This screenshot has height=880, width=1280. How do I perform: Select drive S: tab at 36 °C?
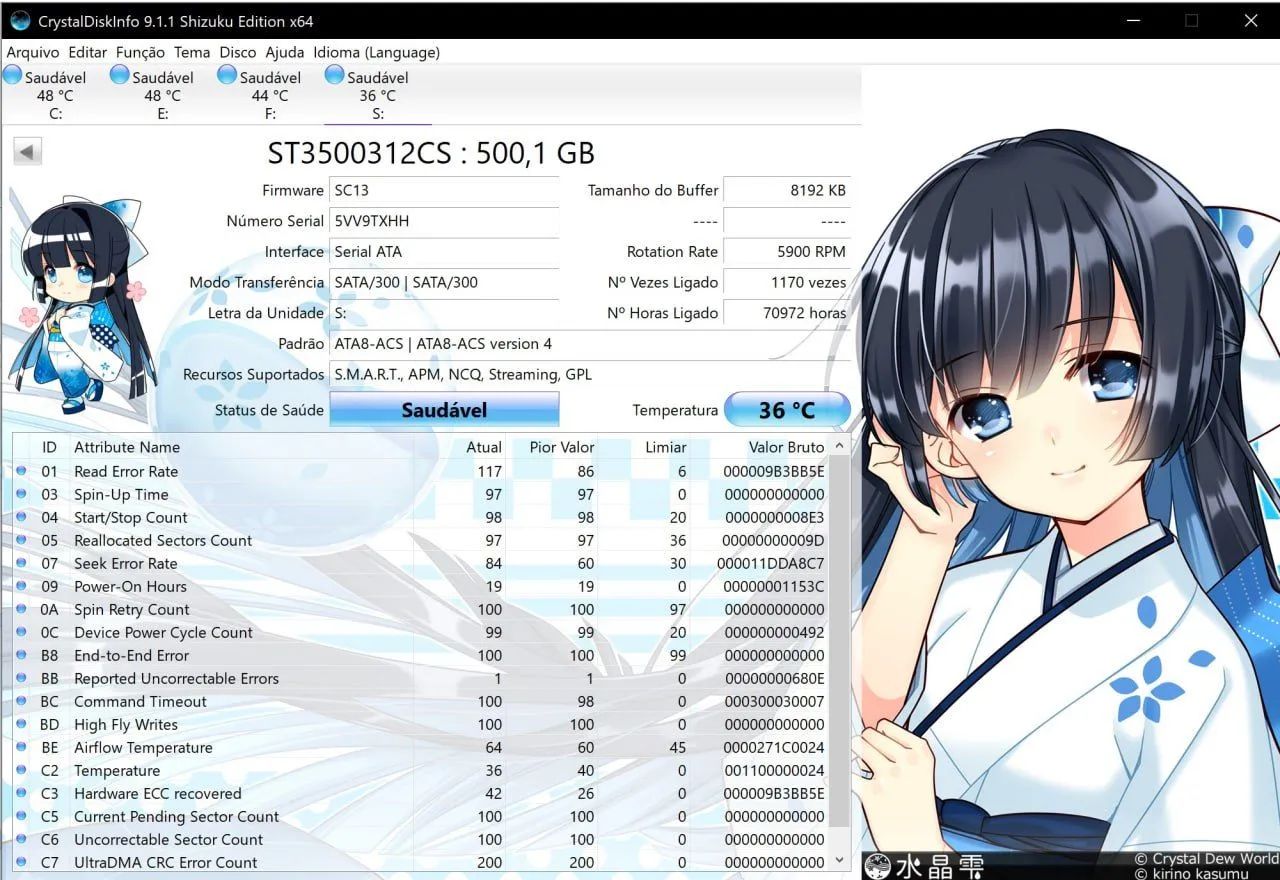pos(377,95)
